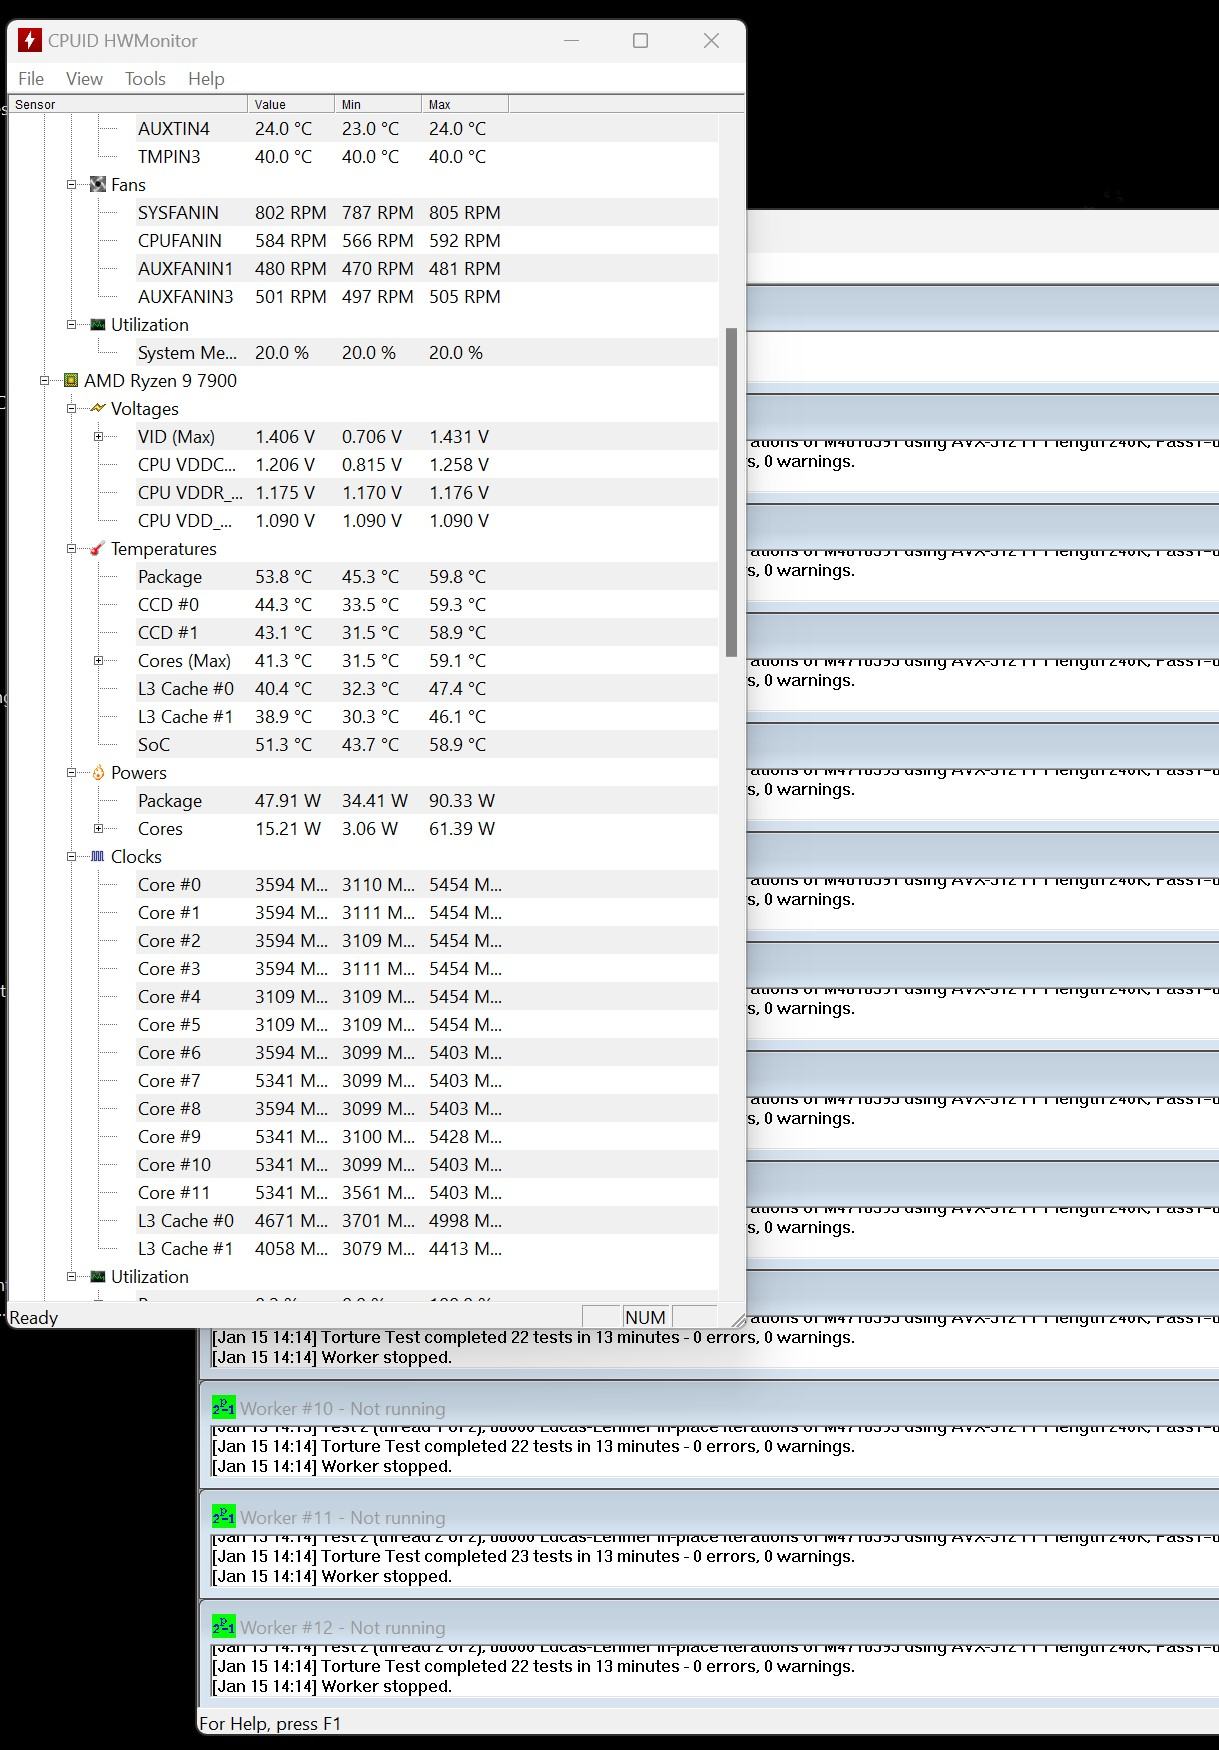The height and width of the screenshot is (1750, 1219).
Task: Open the View menu
Action: (84, 78)
